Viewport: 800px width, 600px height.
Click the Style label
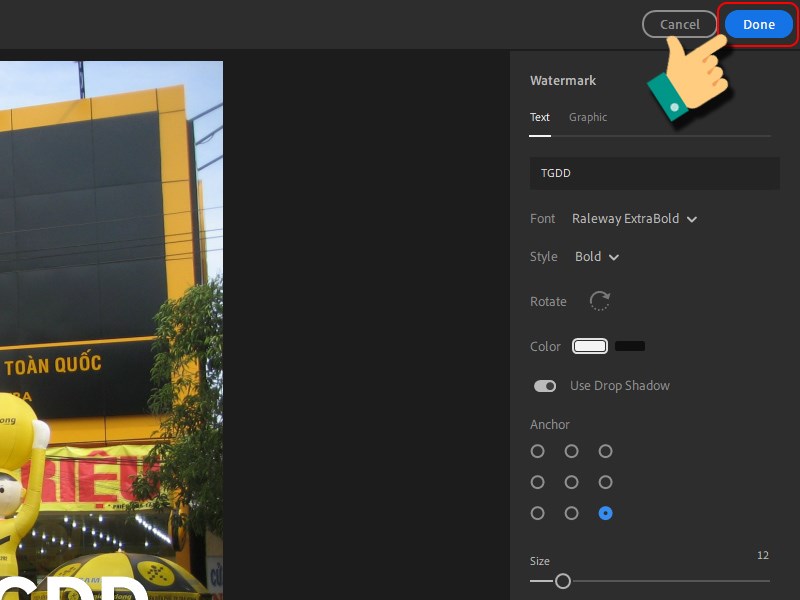pyautogui.click(x=543, y=257)
